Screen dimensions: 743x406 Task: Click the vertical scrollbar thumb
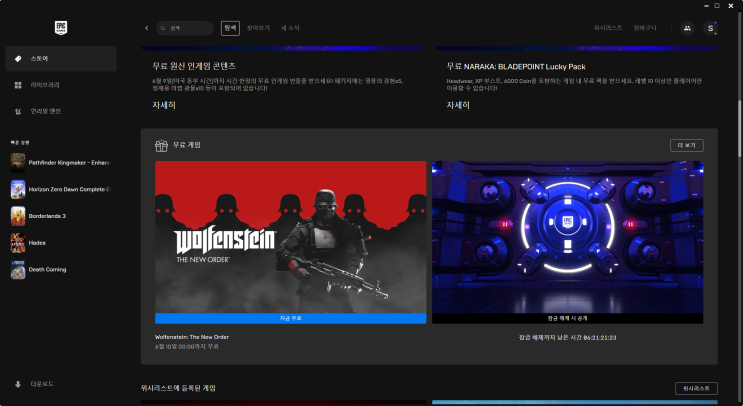tap(739, 128)
